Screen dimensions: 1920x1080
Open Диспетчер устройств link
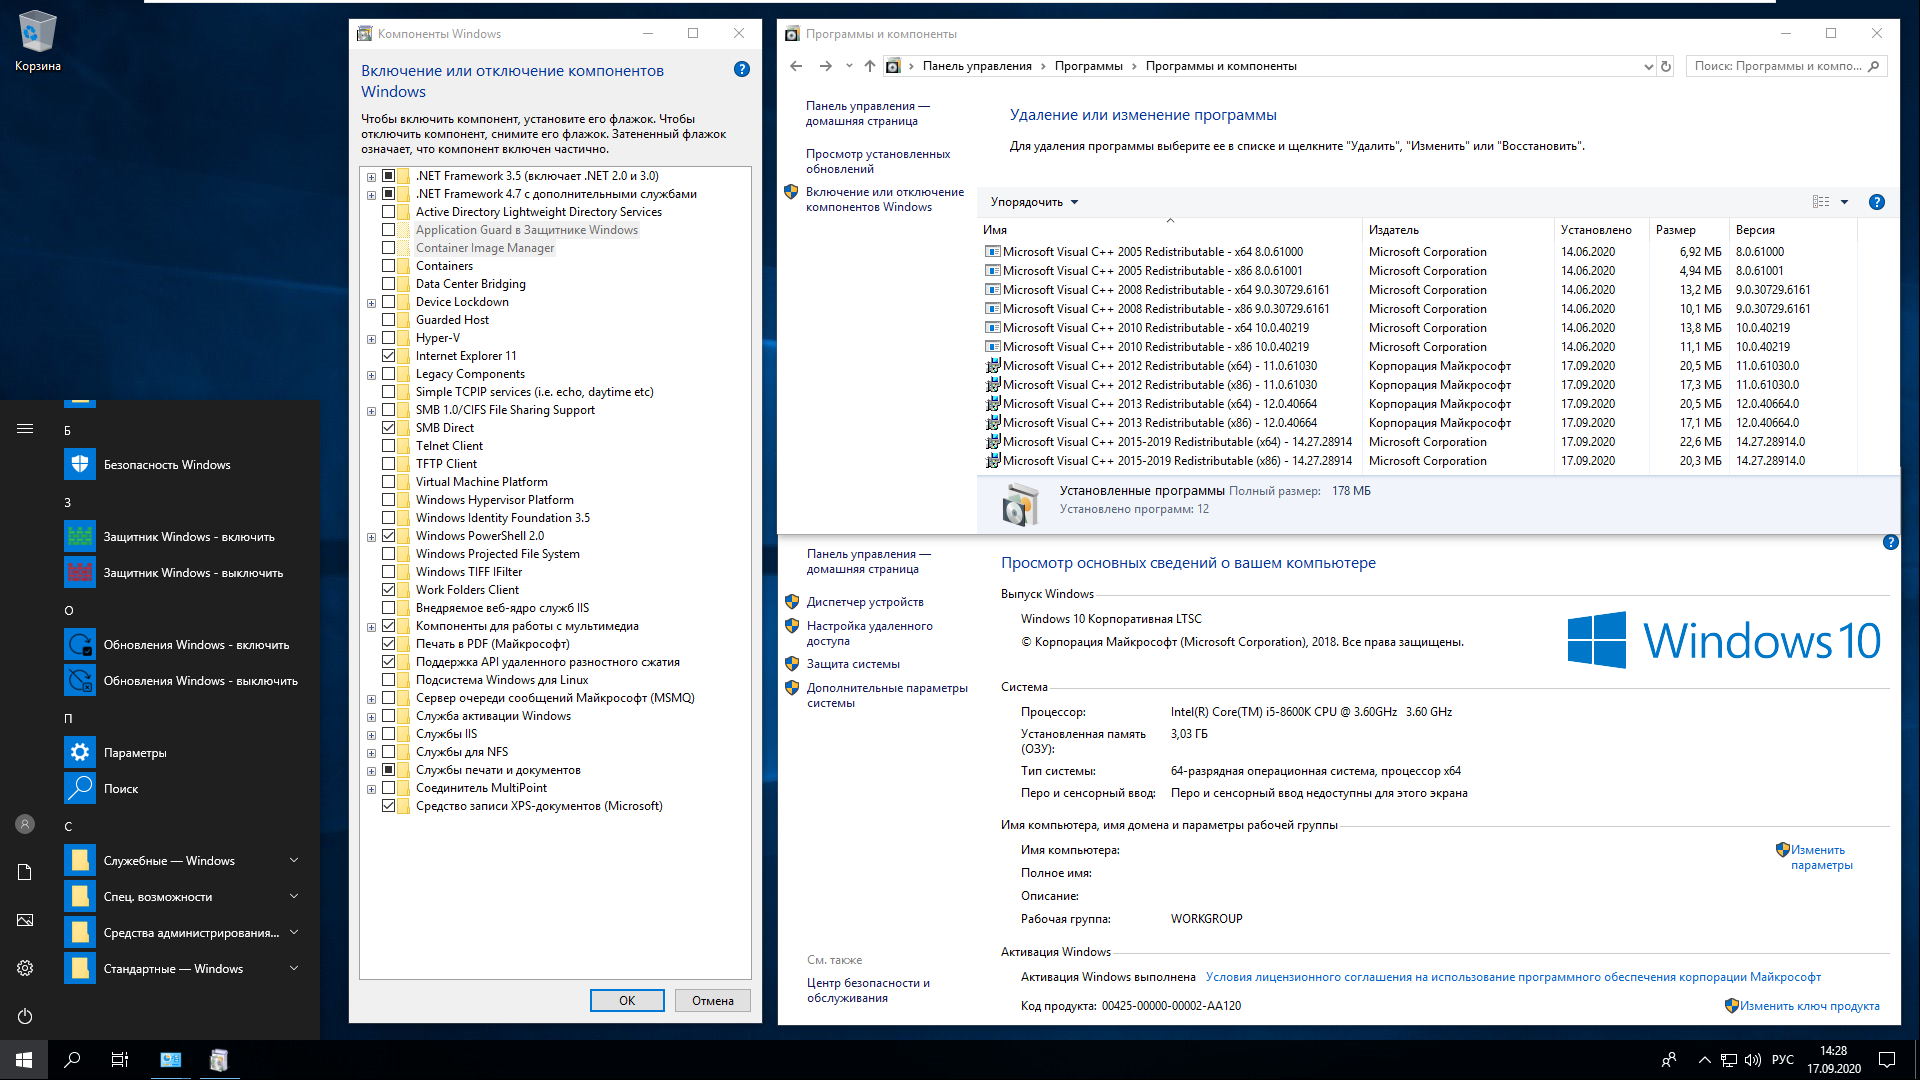point(865,602)
